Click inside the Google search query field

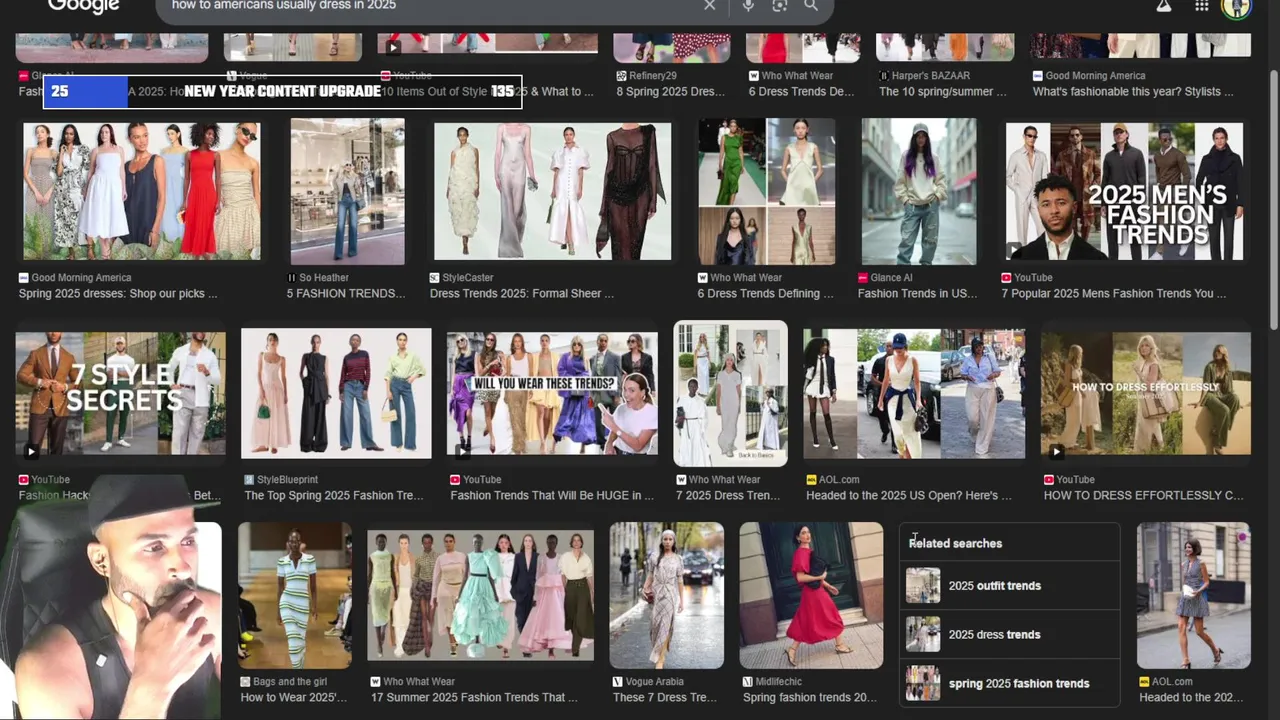pos(430,6)
